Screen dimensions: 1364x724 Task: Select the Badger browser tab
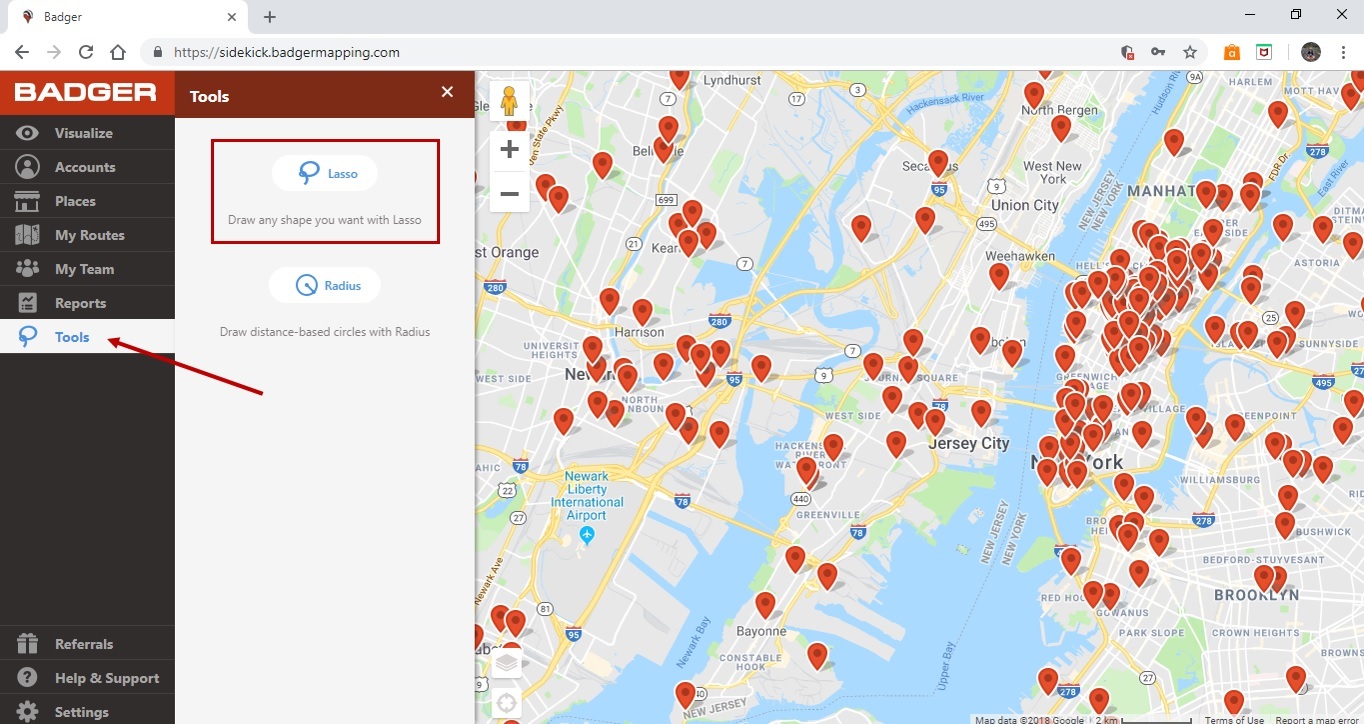click(120, 16)
